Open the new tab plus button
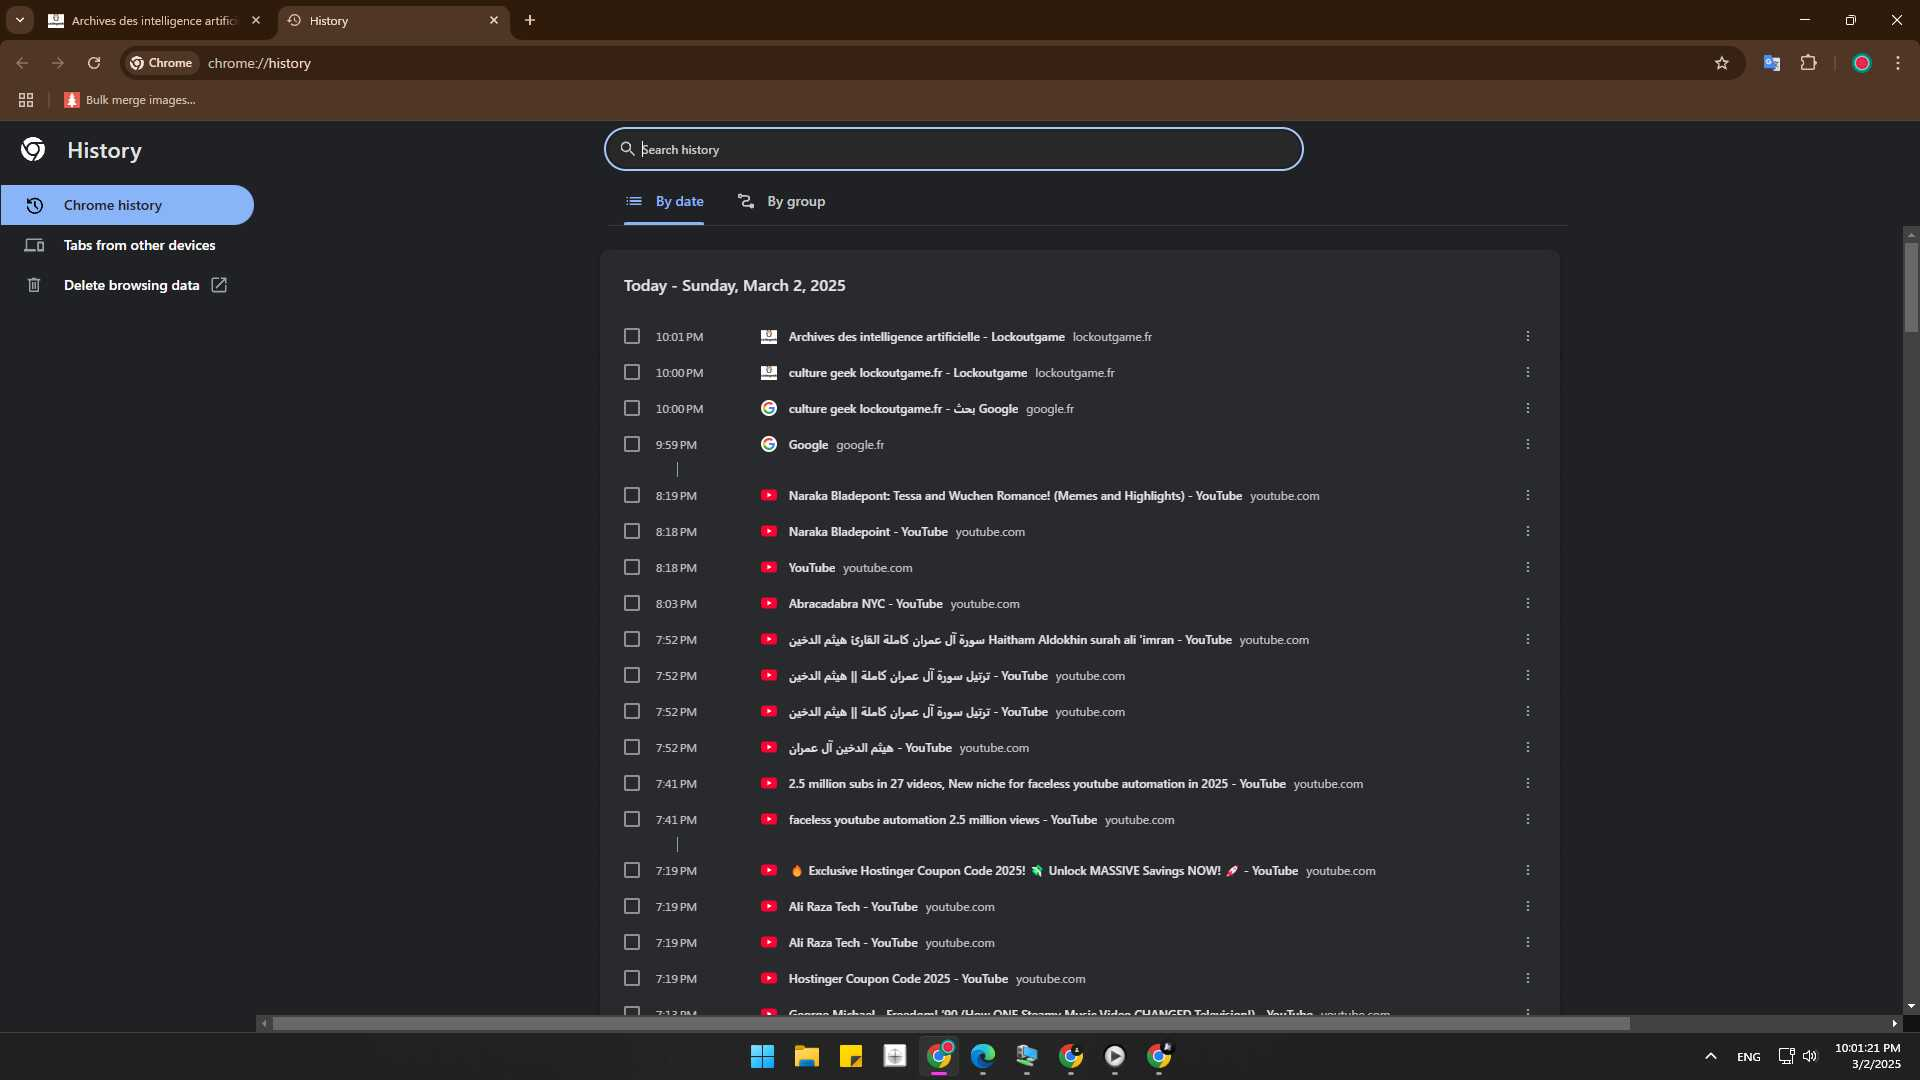This screenshot has height=1080, width=1920. pyautogui.click(x=530, y=20)
